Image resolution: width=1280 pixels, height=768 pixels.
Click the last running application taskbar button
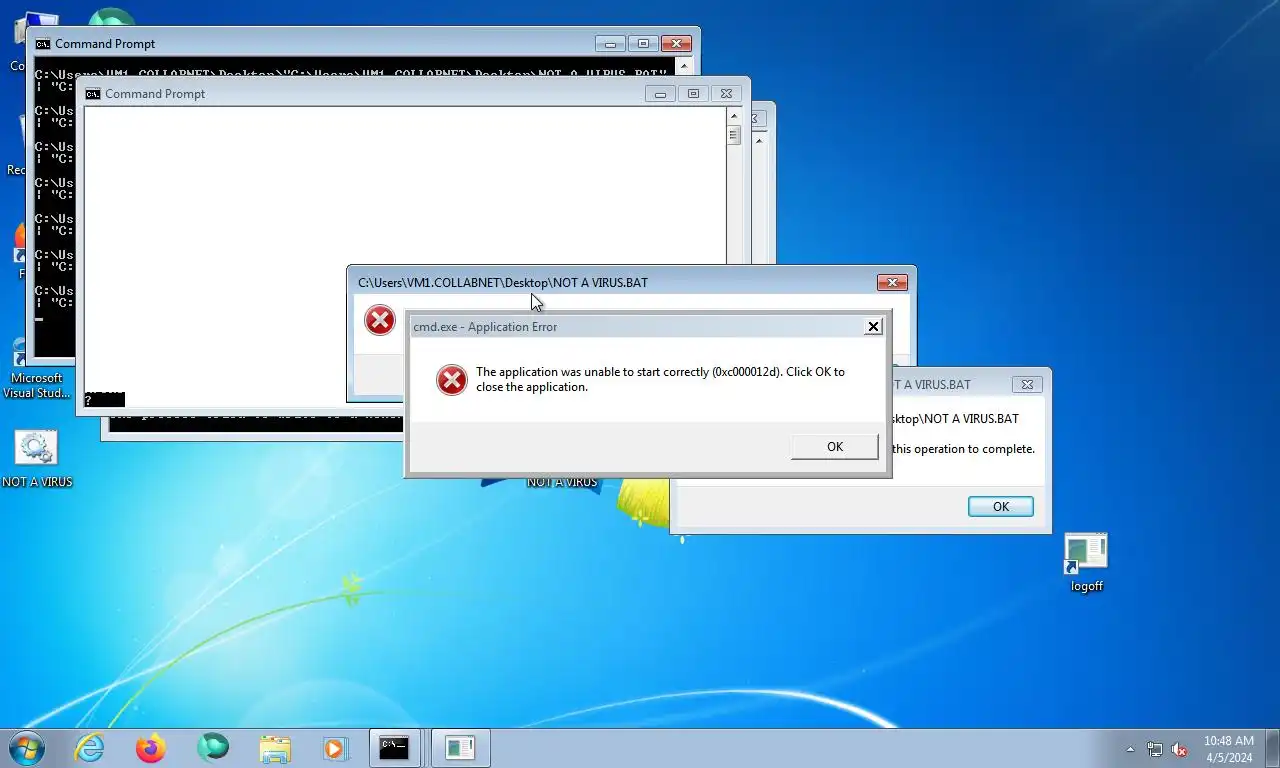point(459,748)
